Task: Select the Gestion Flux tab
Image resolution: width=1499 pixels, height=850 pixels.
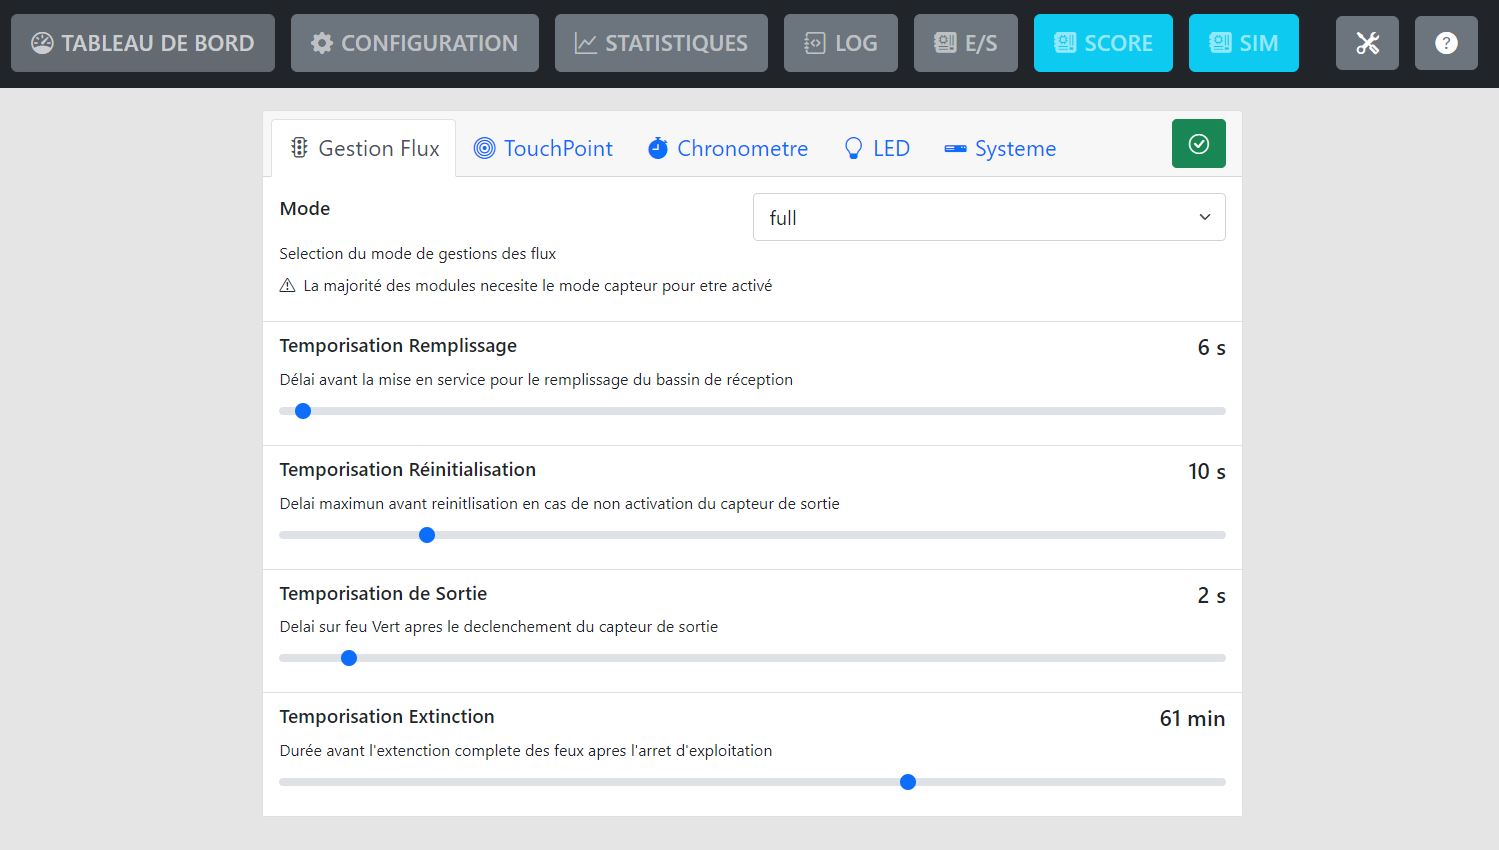Action: point(364,148)
